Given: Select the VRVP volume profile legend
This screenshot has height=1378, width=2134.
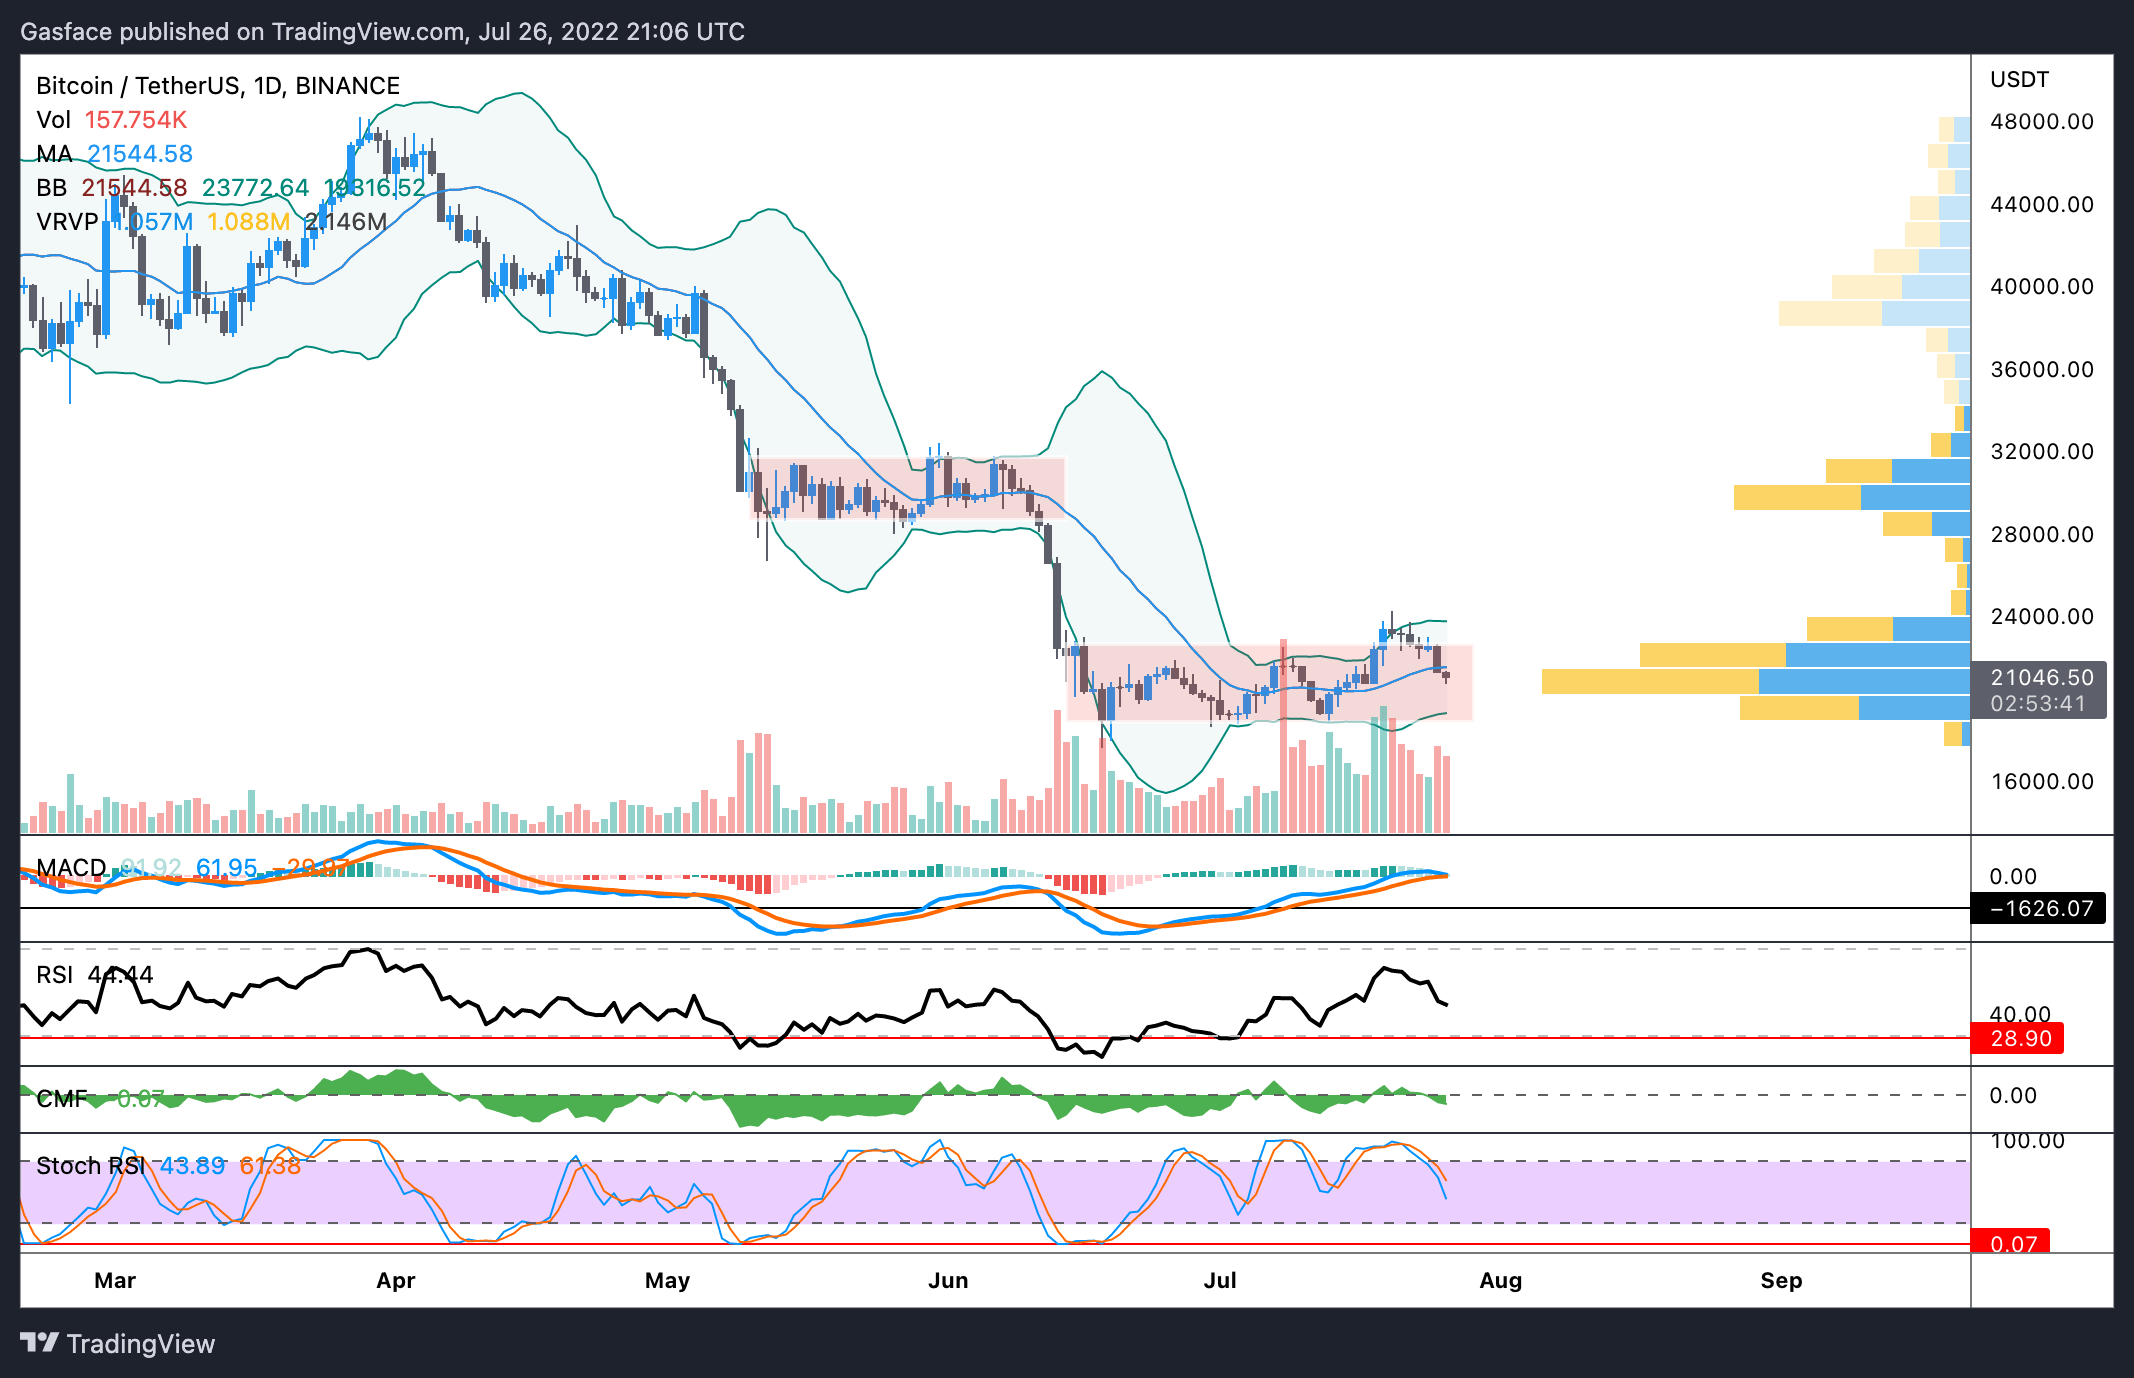Looking at the screenshot, I should tap(67, 222).
